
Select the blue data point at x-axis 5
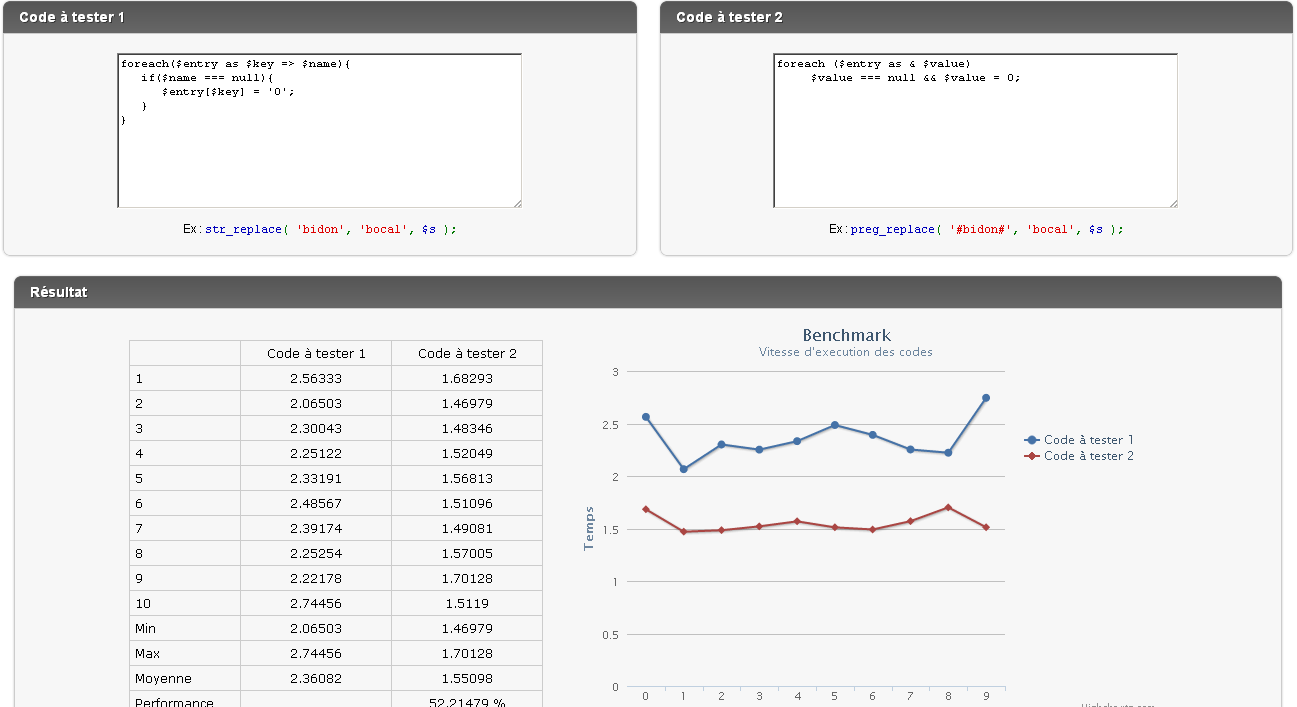[835, 425]
